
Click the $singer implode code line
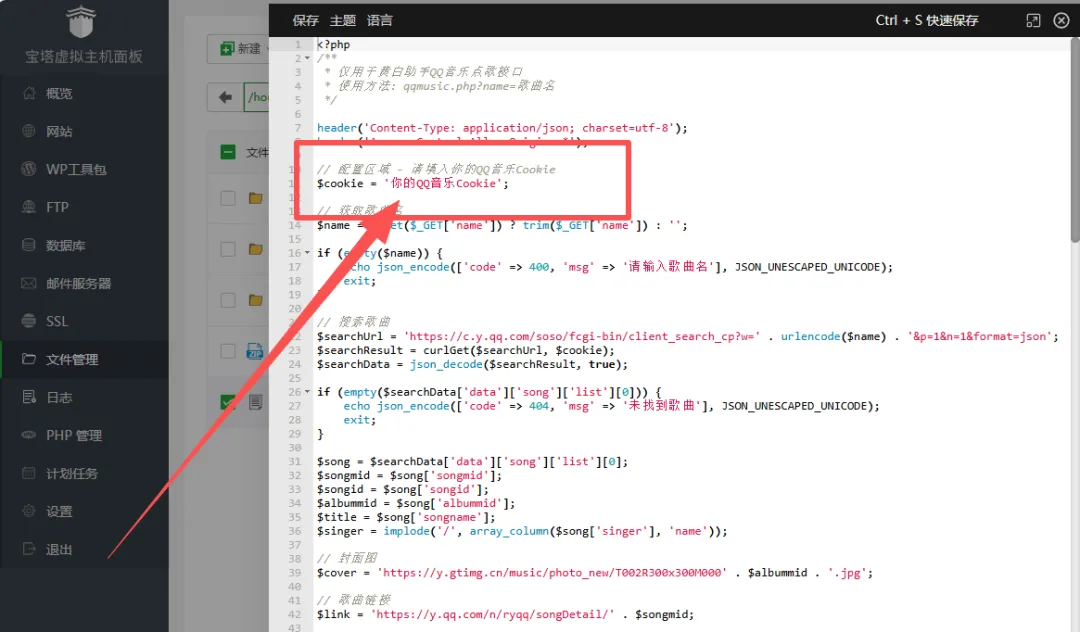pyautogui.click(x=521, y=531)
